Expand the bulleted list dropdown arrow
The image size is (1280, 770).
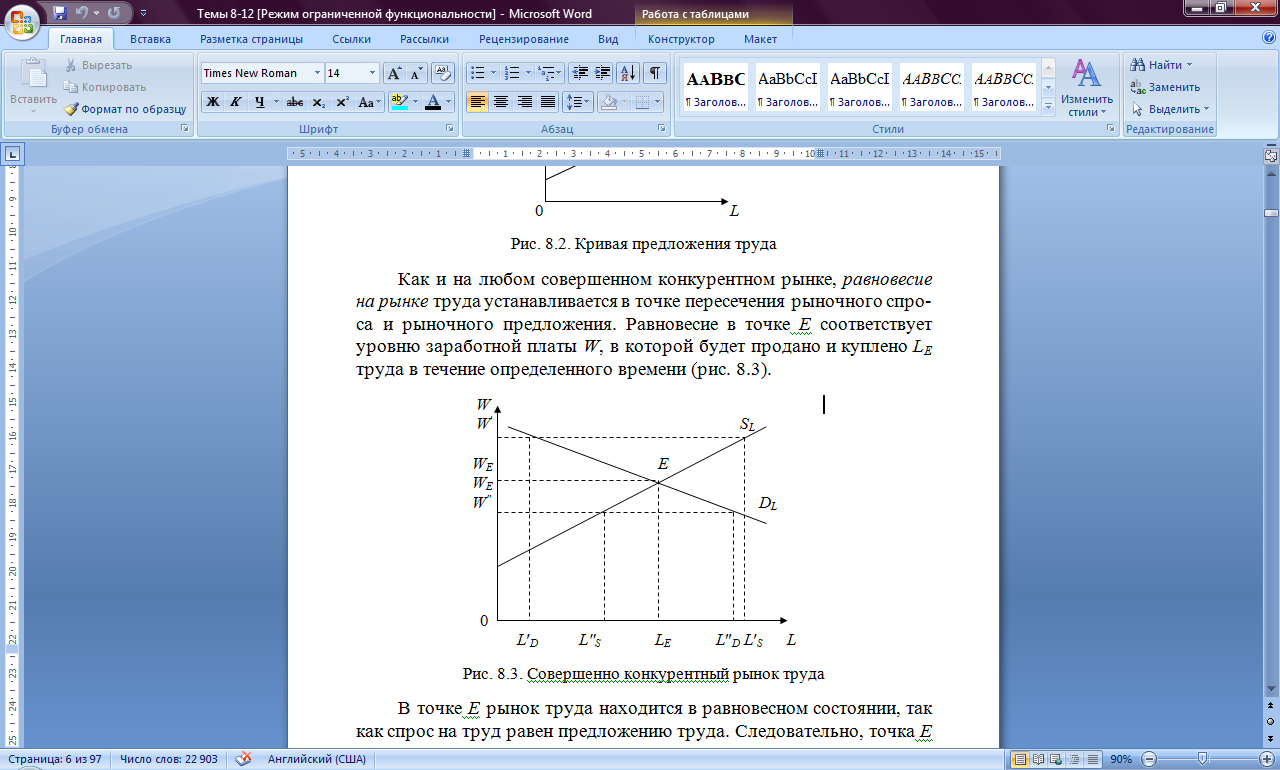pos(494,73)
